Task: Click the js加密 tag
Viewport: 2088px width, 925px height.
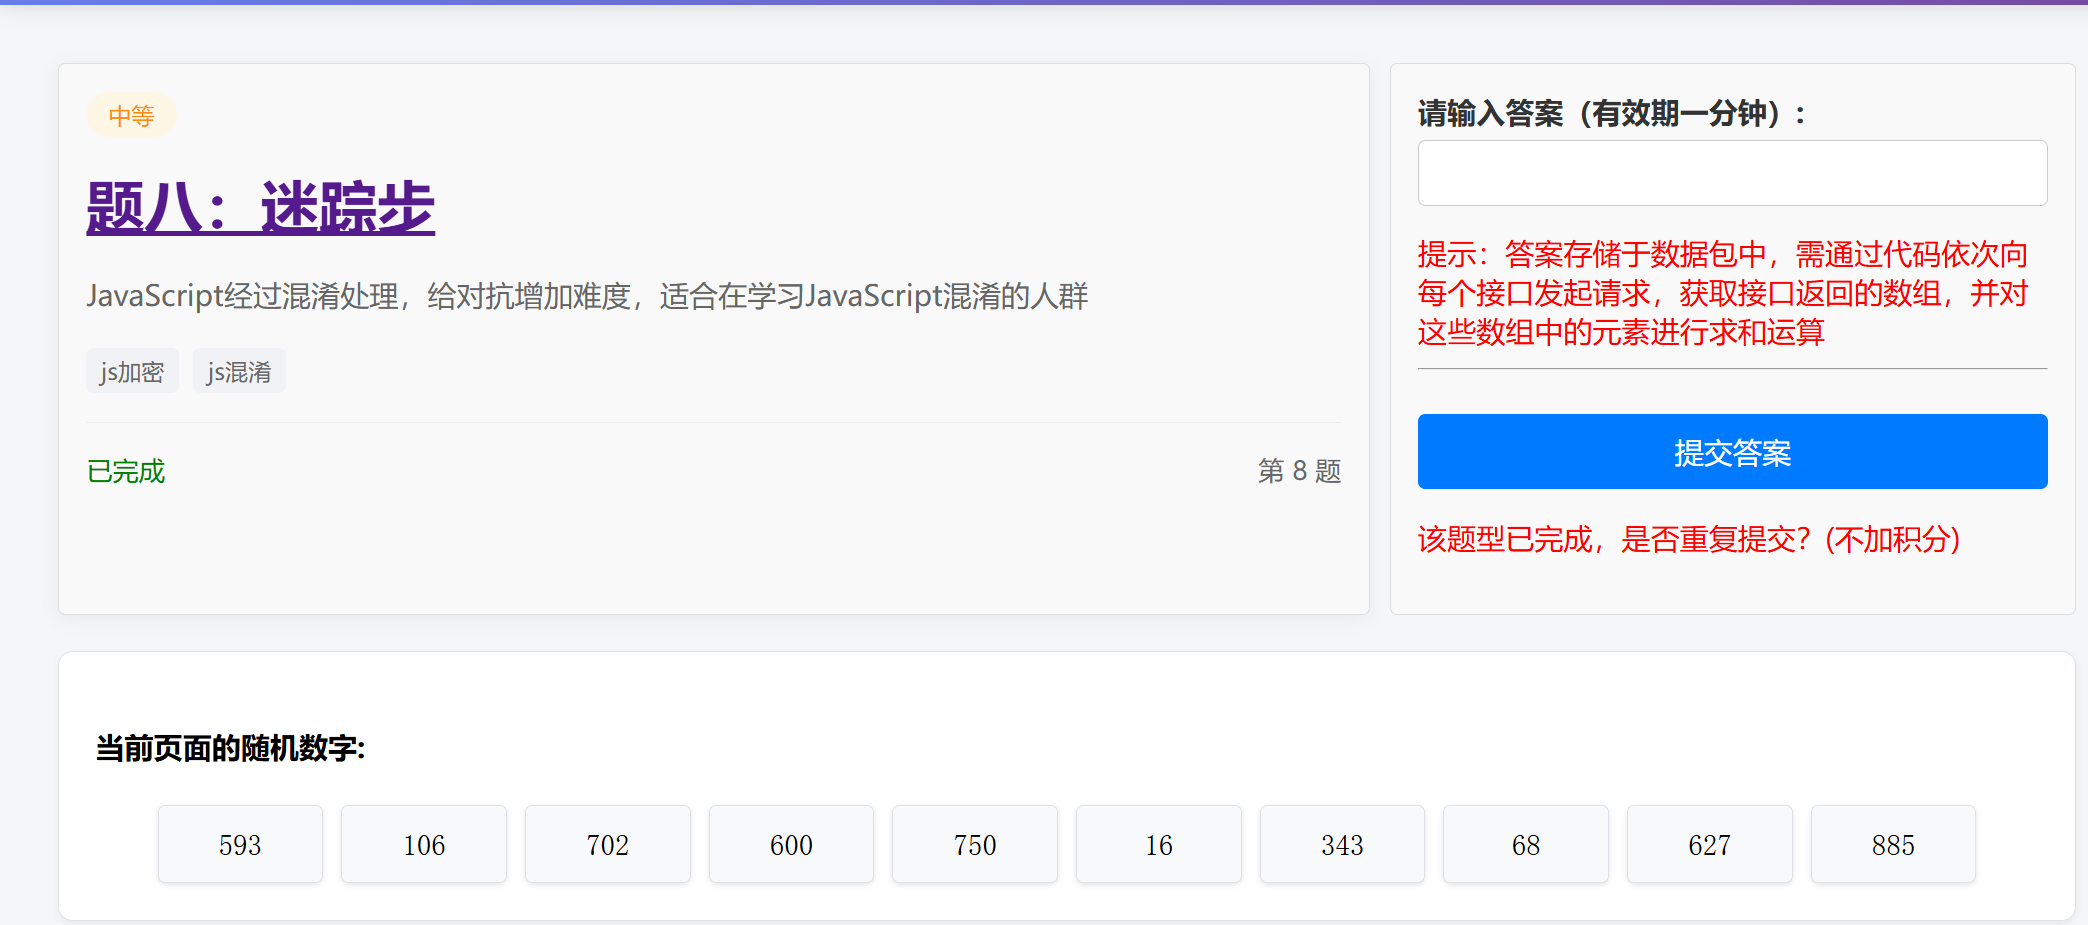Action: pos(131,370)
